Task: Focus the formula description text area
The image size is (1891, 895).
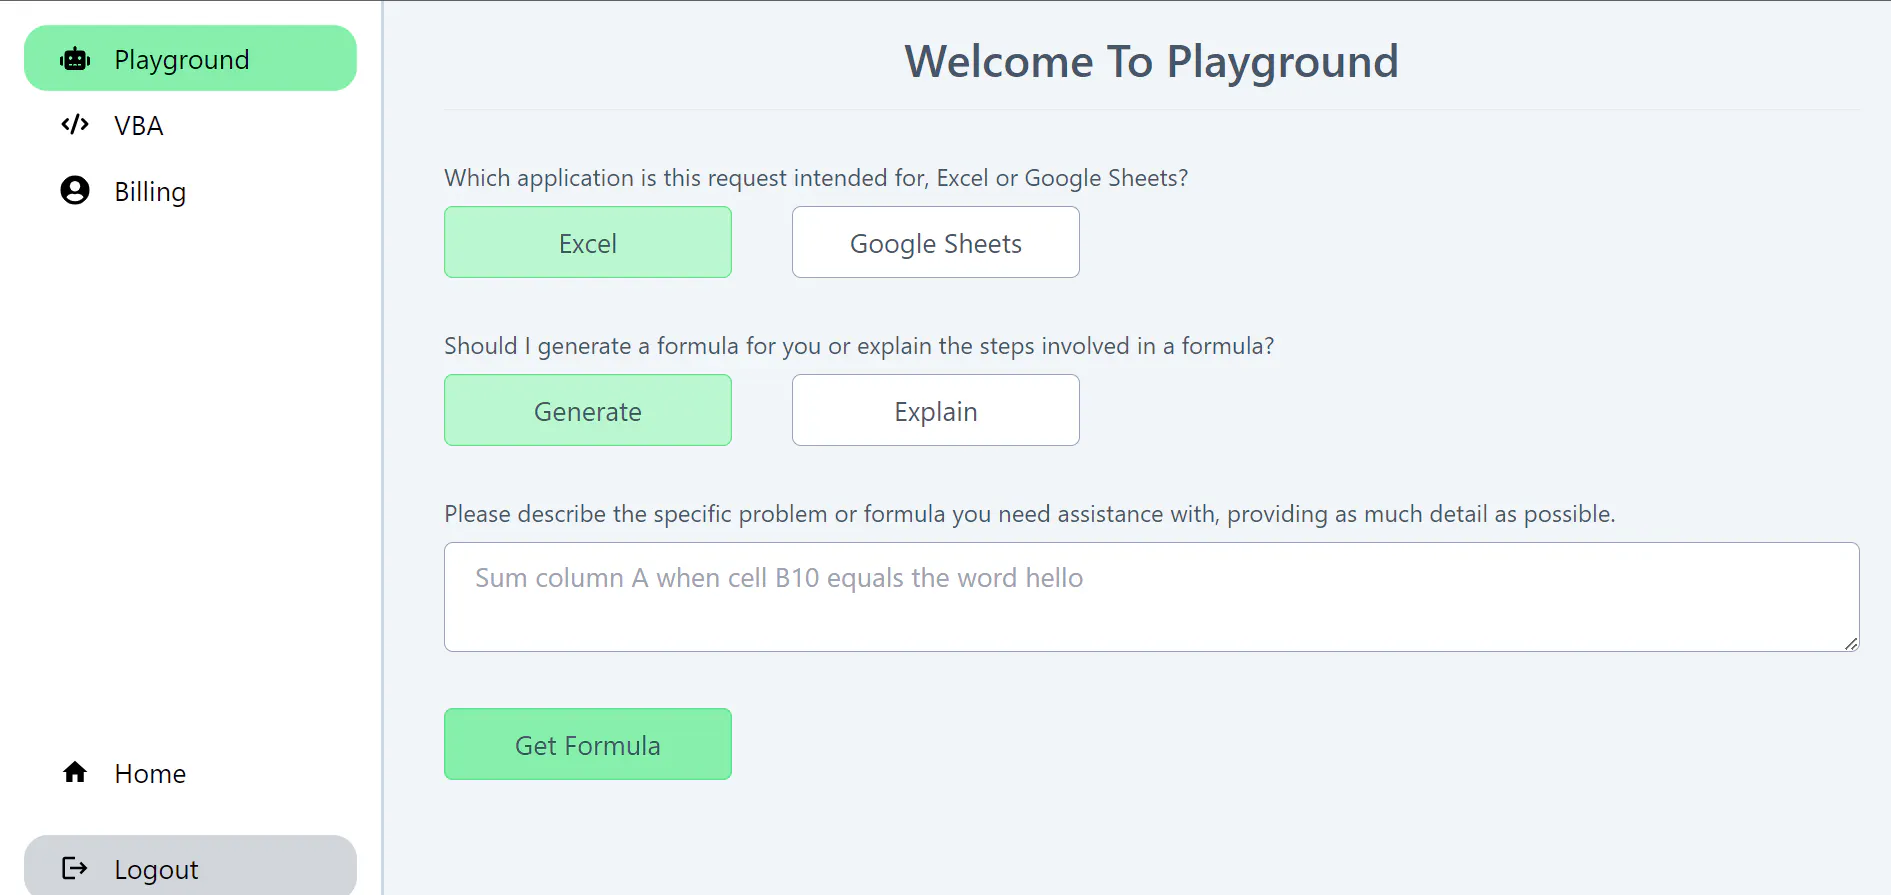Action: tap(1152, 597)
